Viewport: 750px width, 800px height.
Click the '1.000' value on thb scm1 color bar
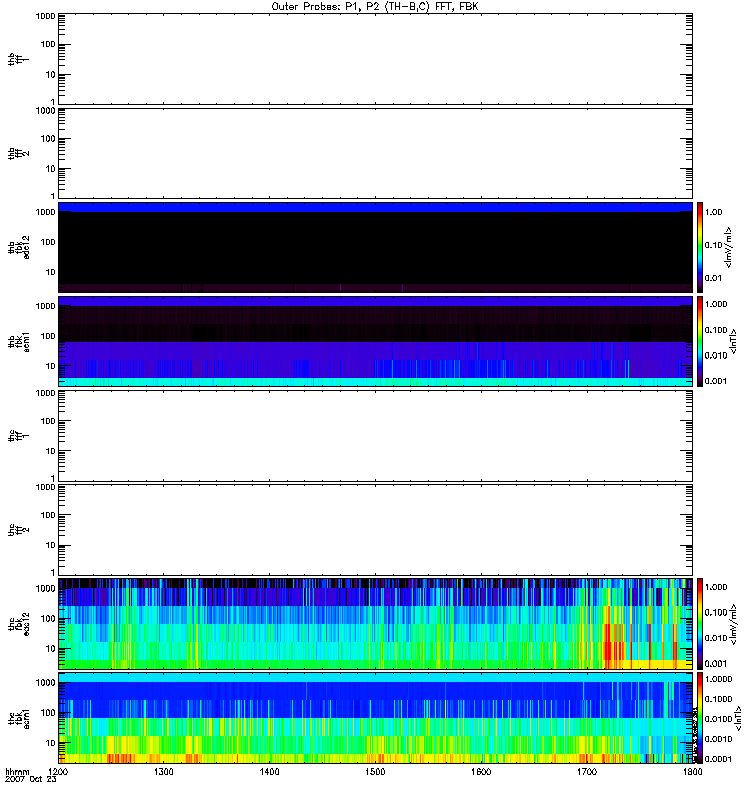pyautogui.click(x=716, y=304)
